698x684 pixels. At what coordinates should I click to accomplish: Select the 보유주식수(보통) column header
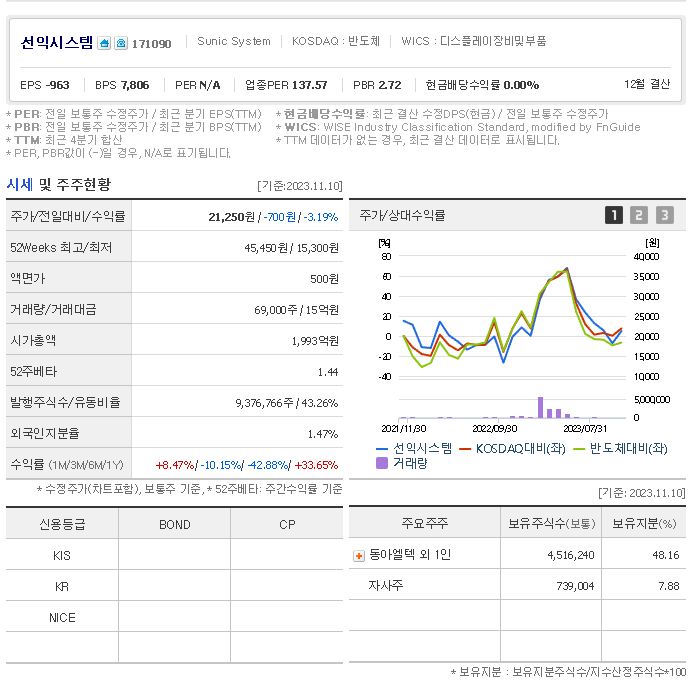[552, 524]
